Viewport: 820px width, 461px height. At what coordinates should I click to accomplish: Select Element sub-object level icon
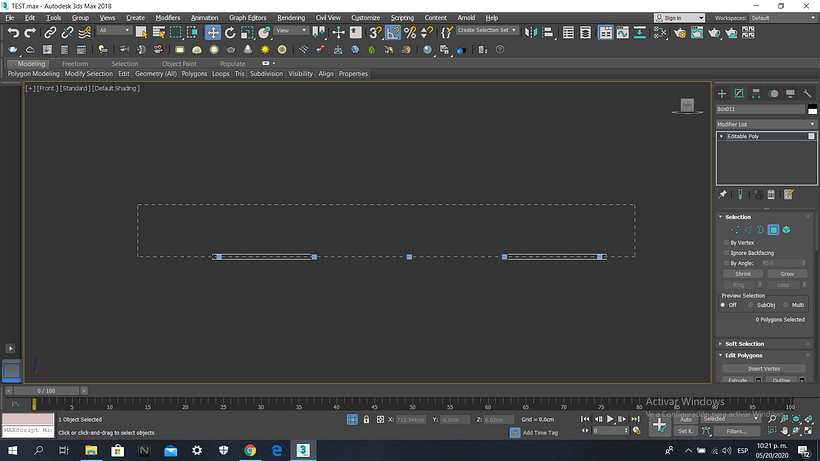786,230
